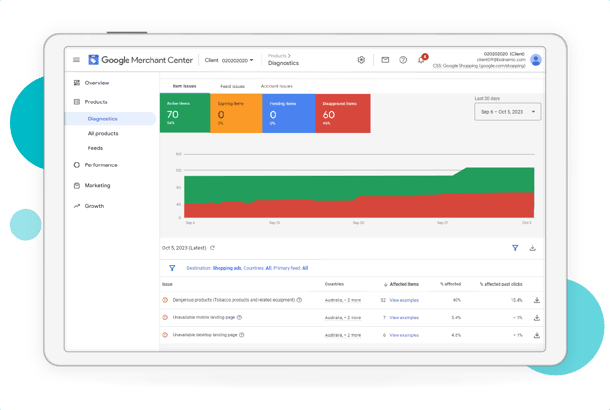Click help icon beside Dangerous products issue
The width and height of the screenshot is (610, 410).
pyautogui.click(x=299, y=300)
